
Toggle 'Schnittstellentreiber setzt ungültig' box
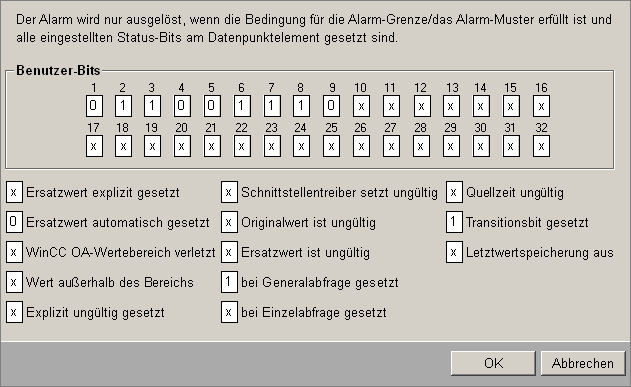229,192
